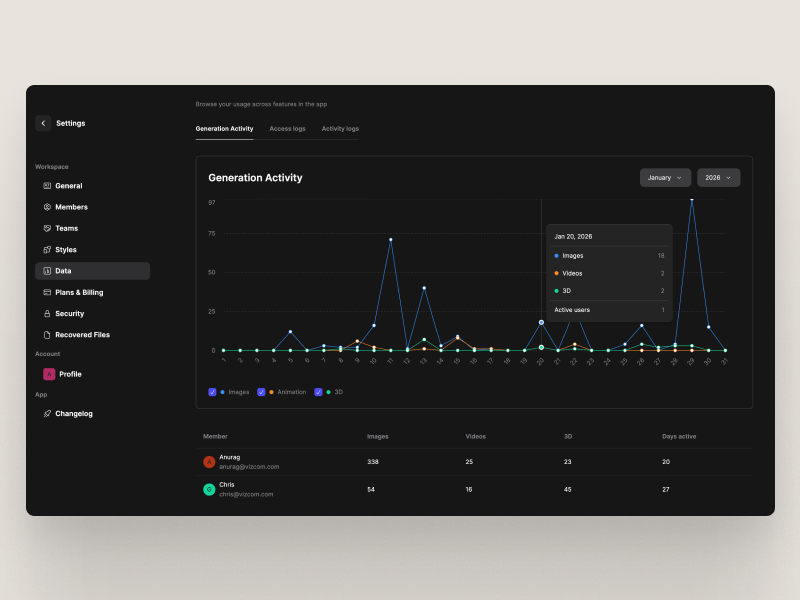800x600 pixels.
Task: Open the 2026 year dropdown
Action: pyautogui.click(x=718, y=177)
